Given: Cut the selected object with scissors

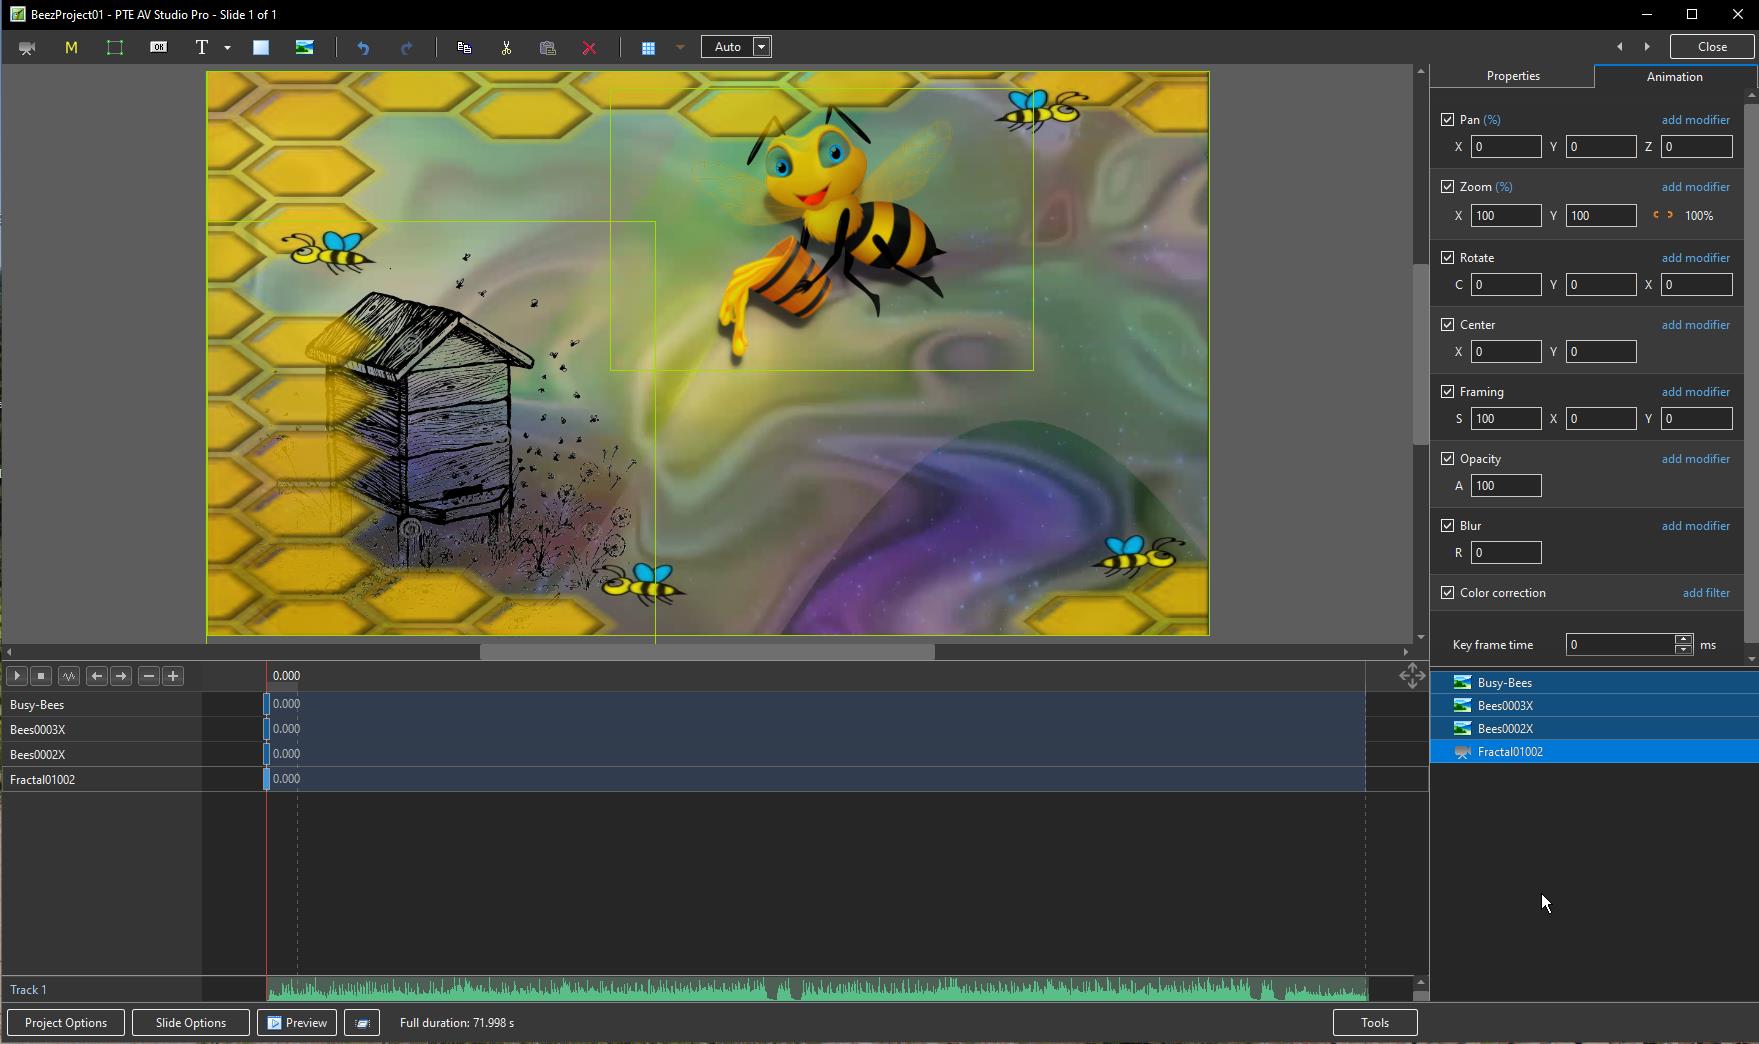Looking at the screenshot, I should pyautogui.click(x=507, y=47).
